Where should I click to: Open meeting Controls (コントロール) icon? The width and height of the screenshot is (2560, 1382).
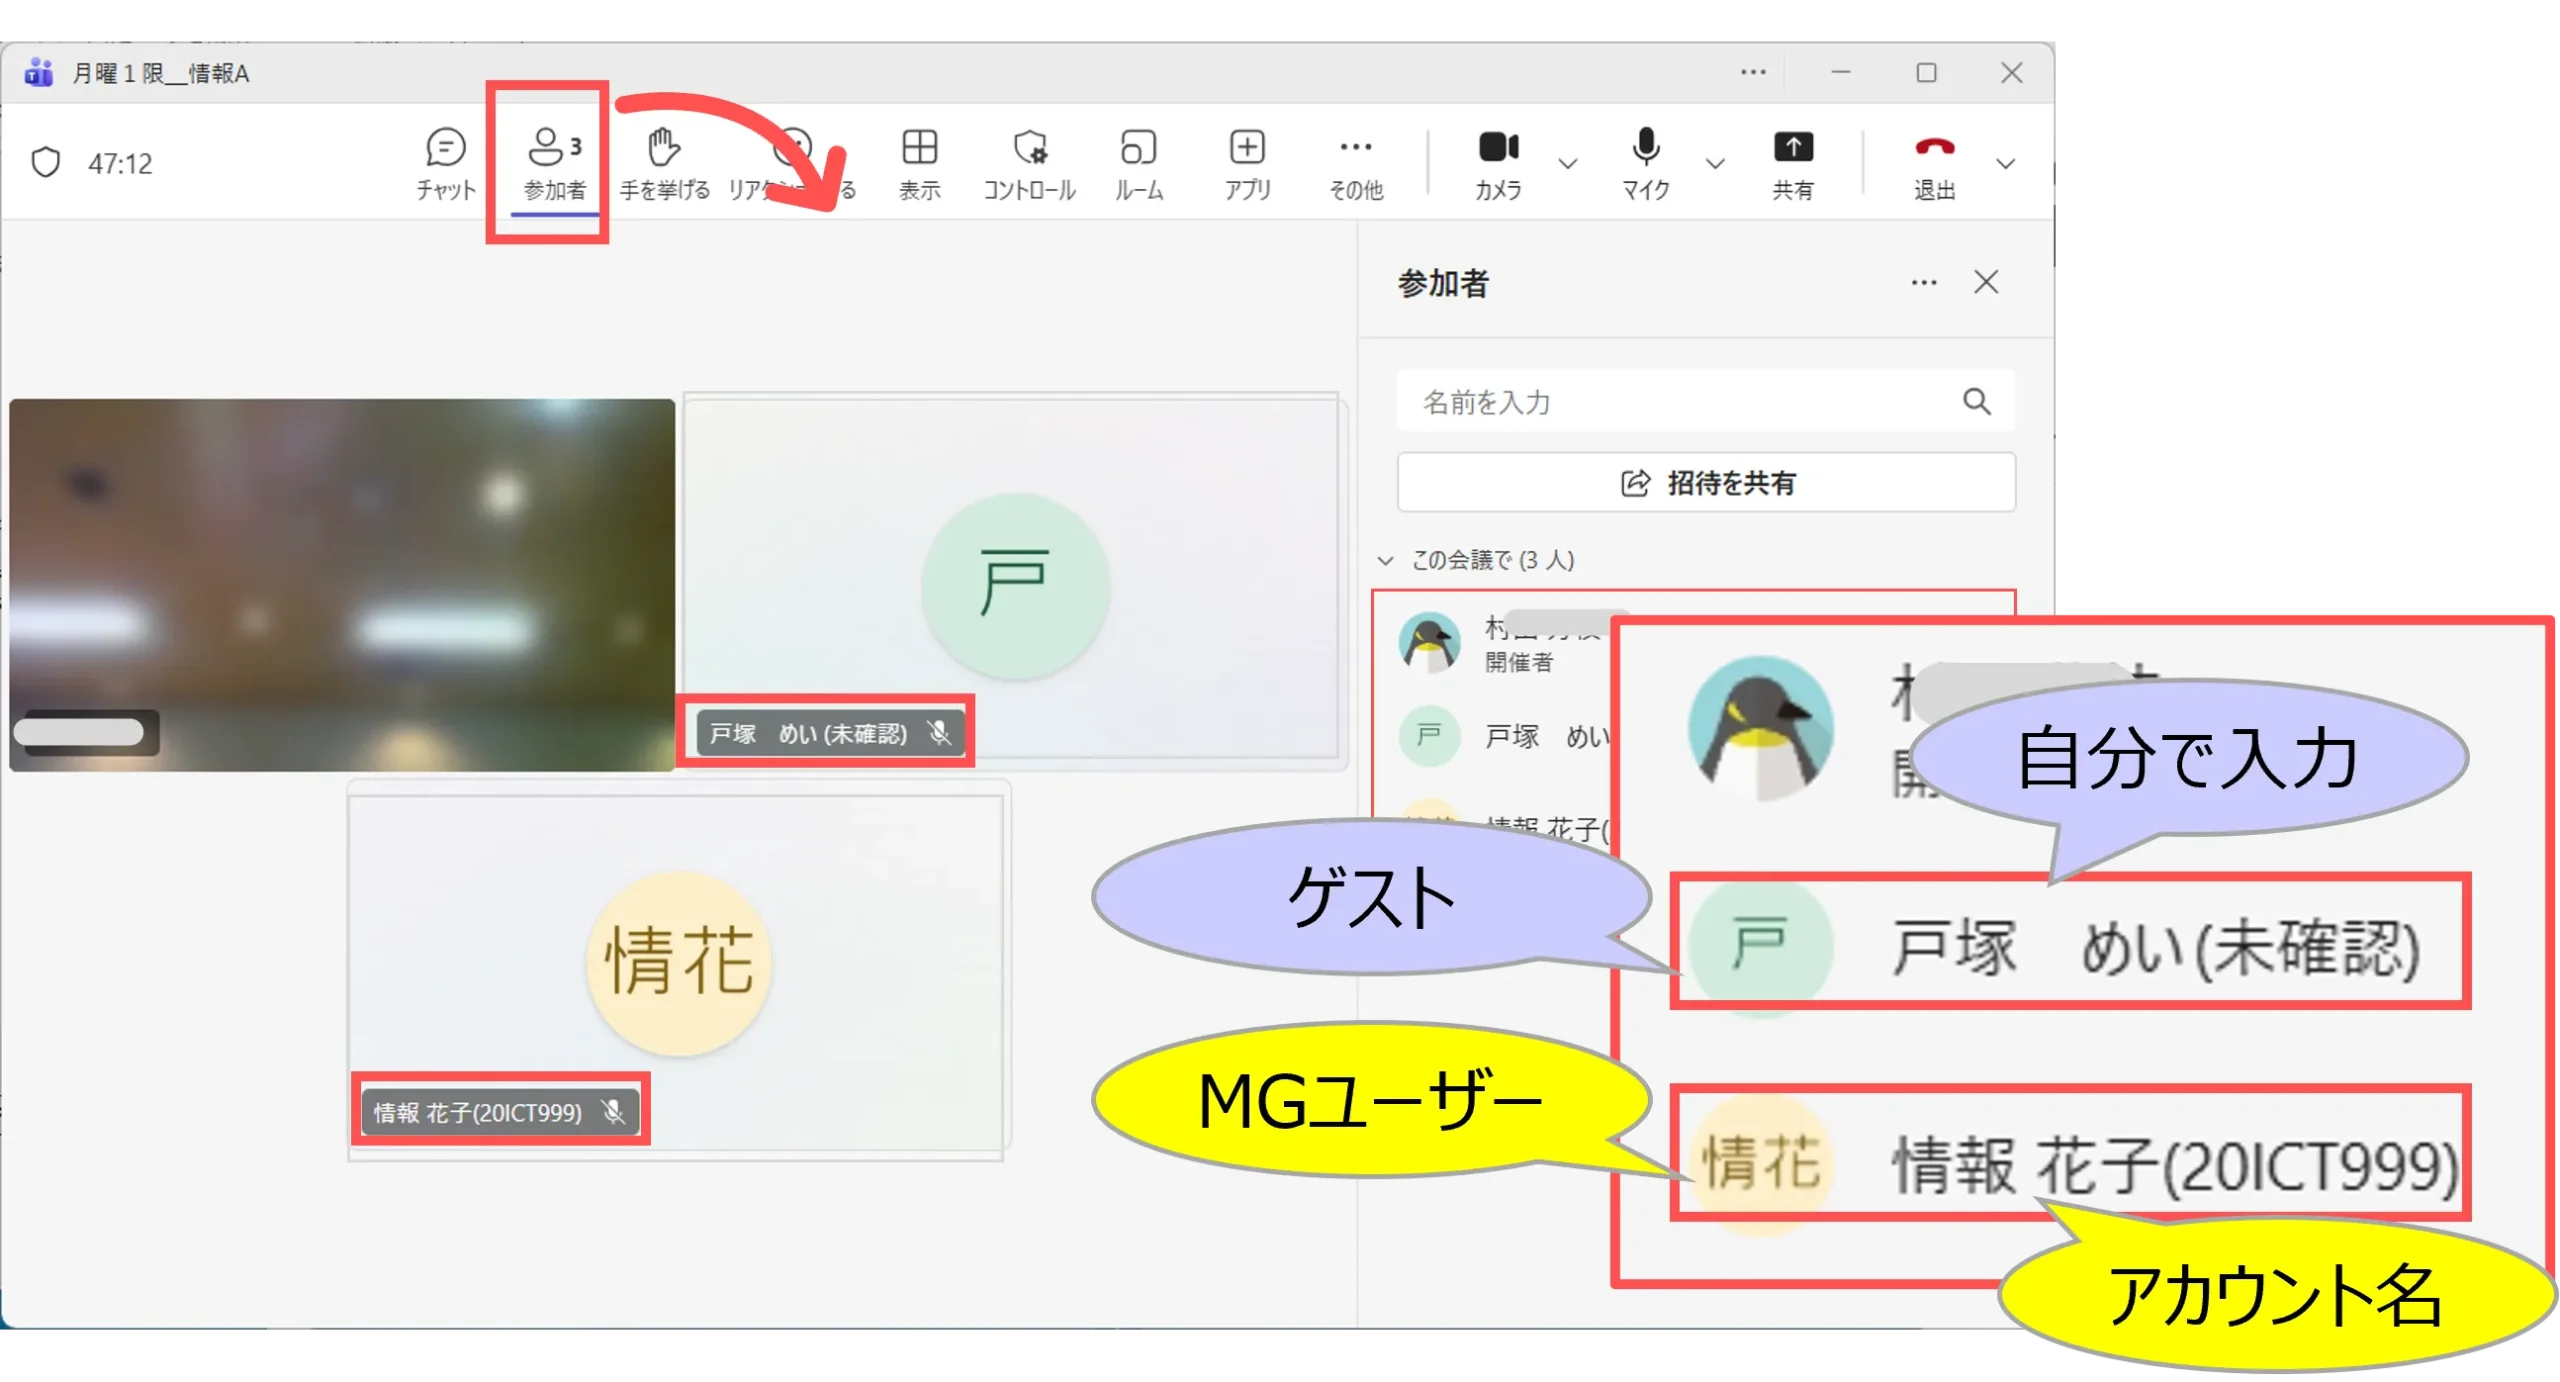click(x=1029, y=162)
